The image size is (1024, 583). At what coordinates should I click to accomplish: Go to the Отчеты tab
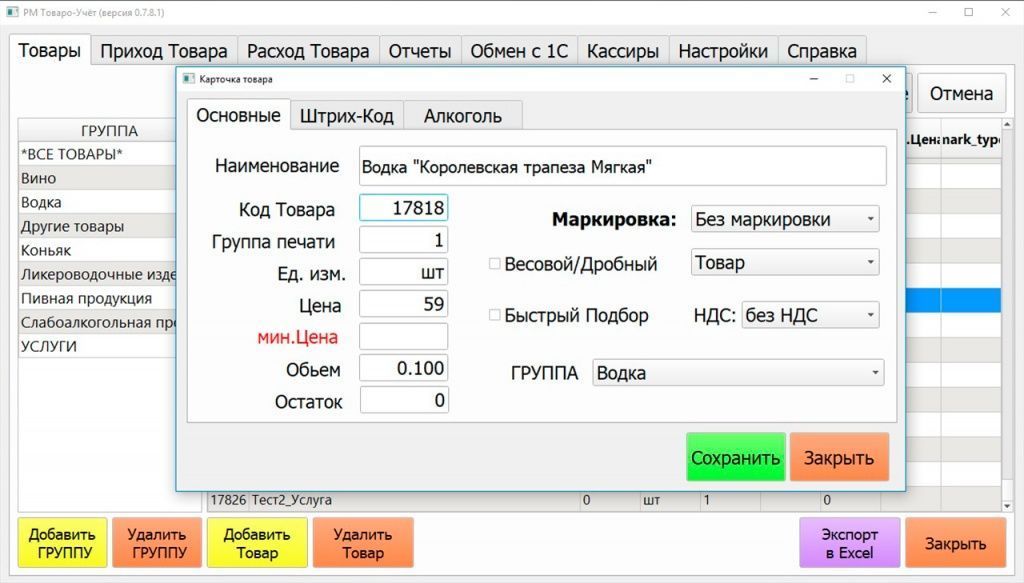(x=420, y=51)
